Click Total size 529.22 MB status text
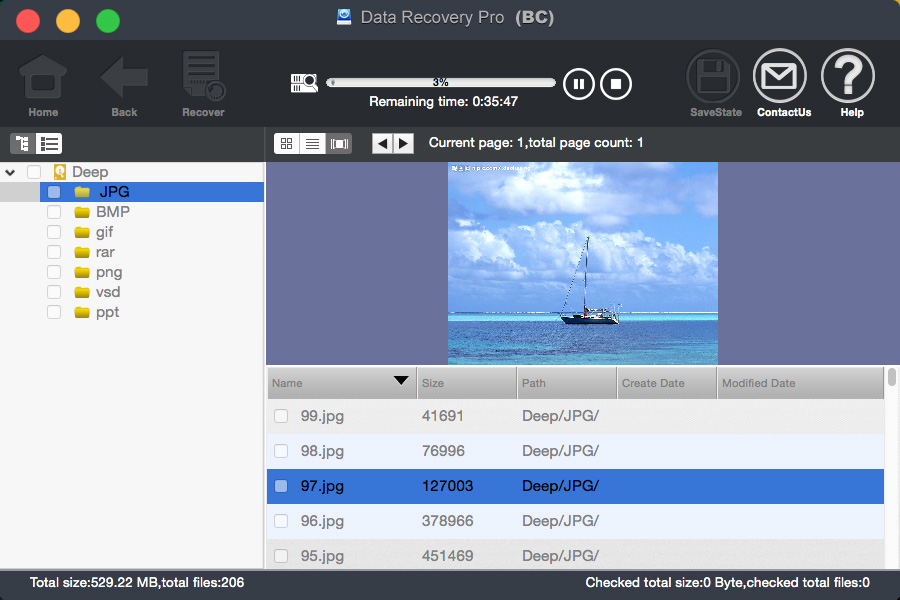900x600 pixels. [x=137, y=583]
